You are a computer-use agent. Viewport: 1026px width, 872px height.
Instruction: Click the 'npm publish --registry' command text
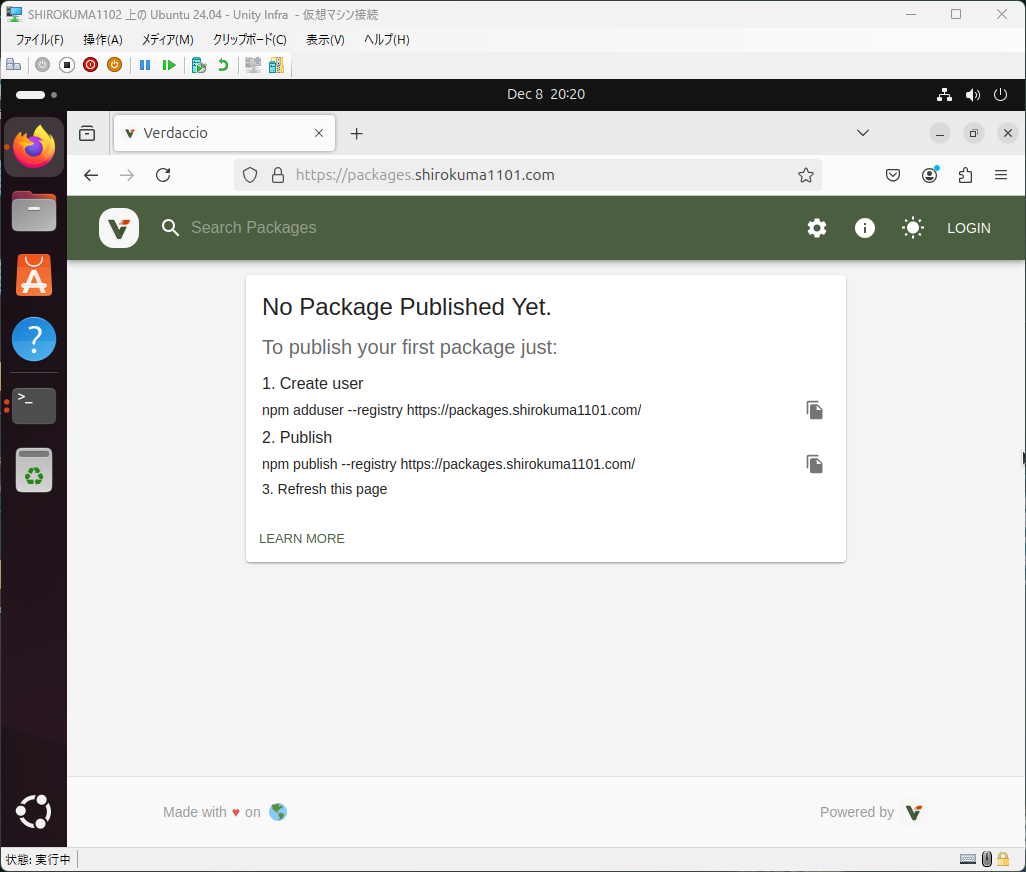click(448, 464)
